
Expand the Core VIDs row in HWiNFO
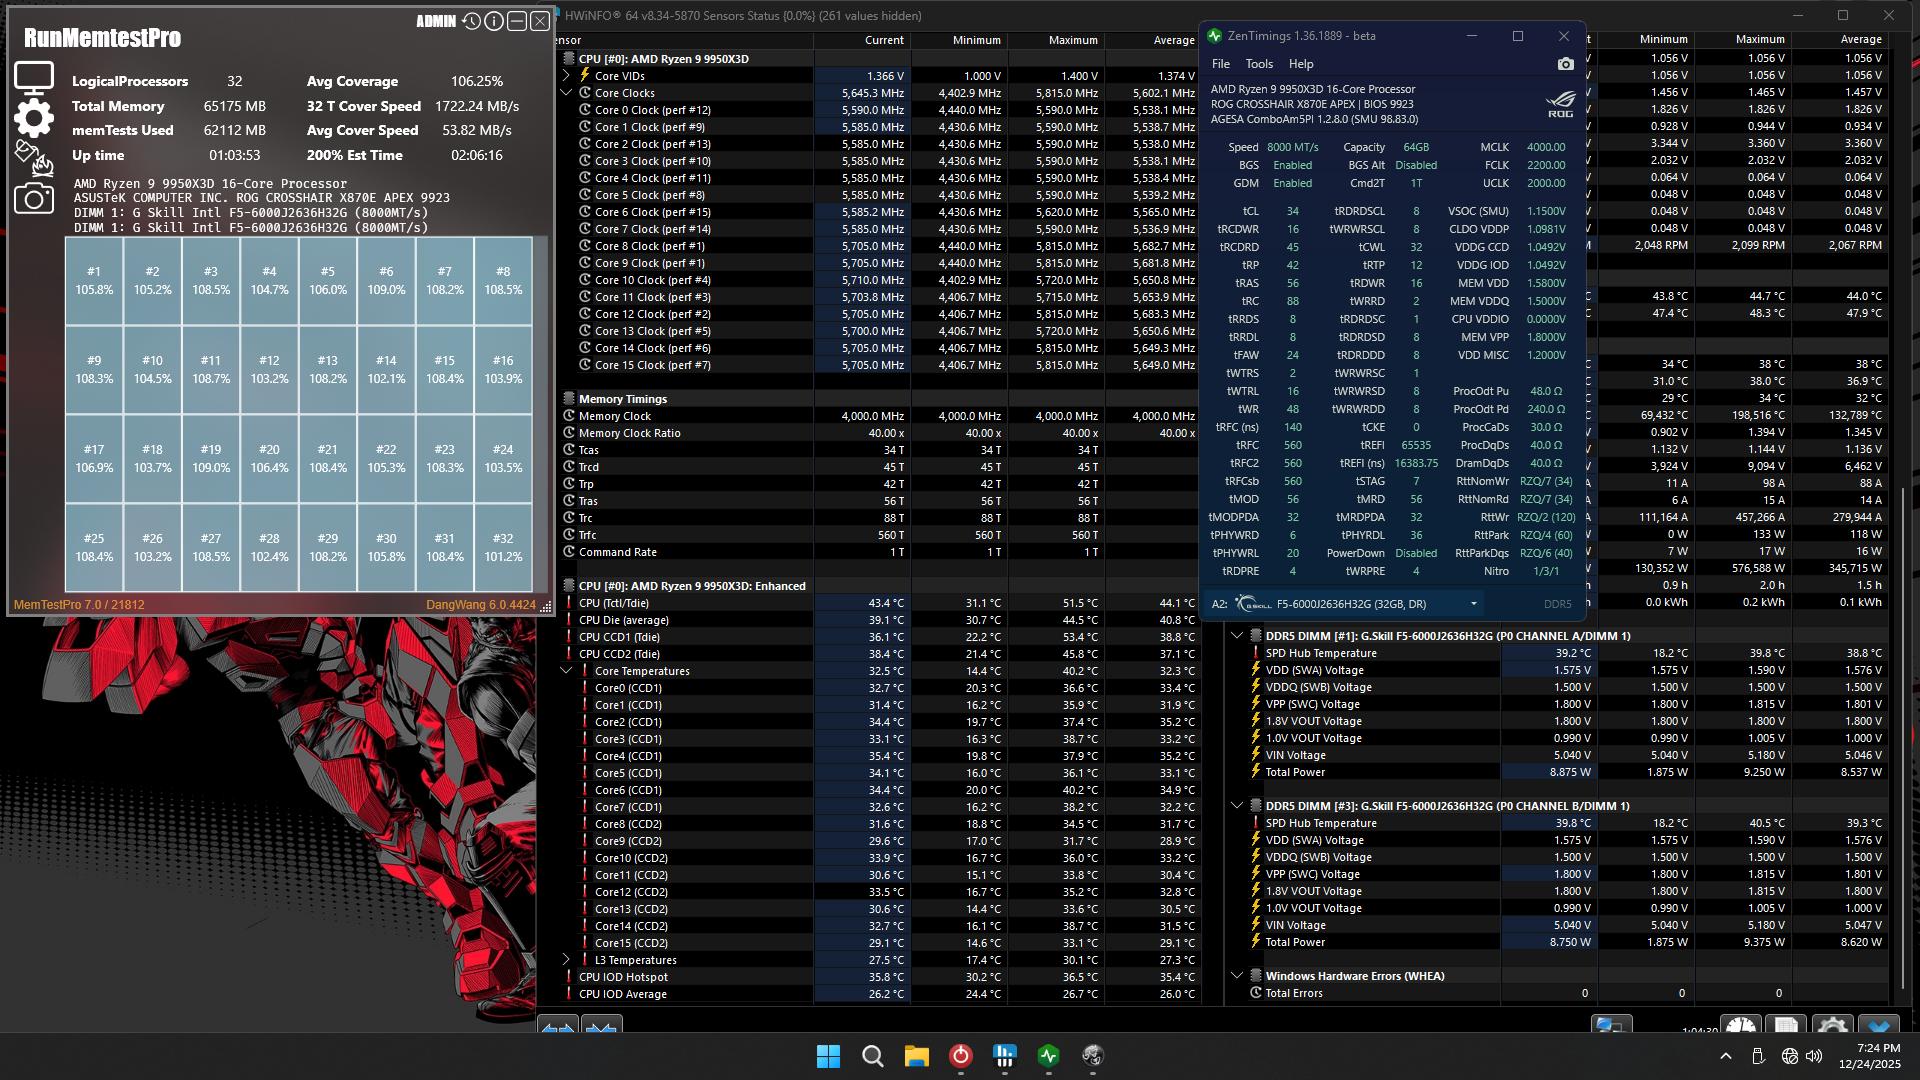coord(566,76)
